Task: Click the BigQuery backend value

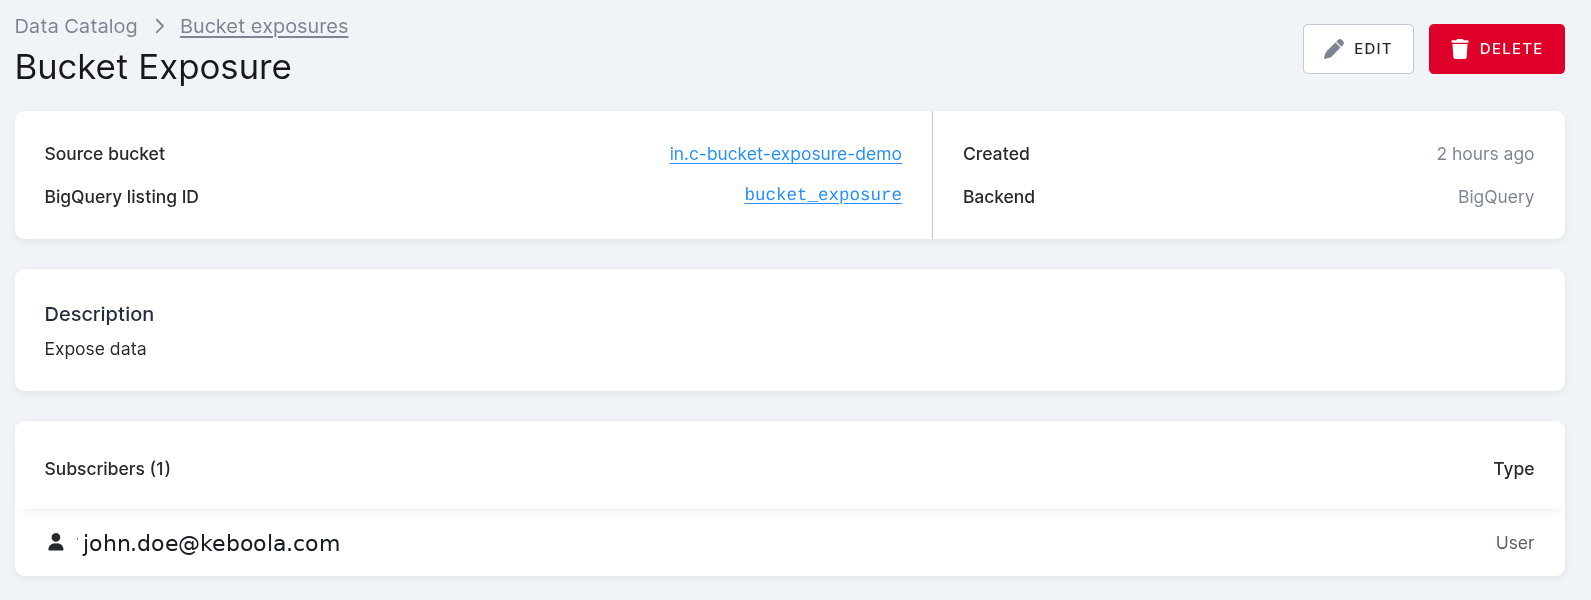Action: coord(1495,197)
